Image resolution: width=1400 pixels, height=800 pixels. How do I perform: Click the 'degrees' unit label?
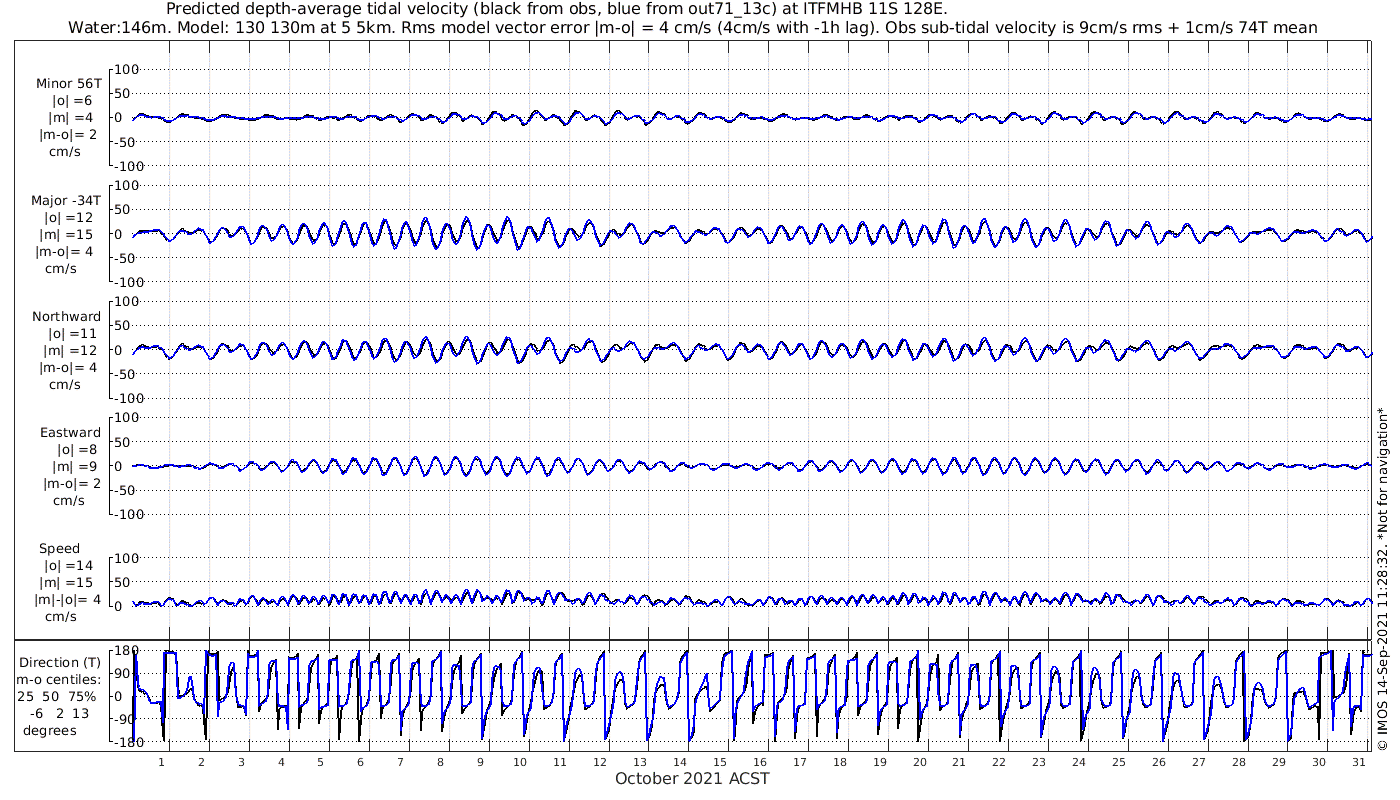tap(50, 730)
